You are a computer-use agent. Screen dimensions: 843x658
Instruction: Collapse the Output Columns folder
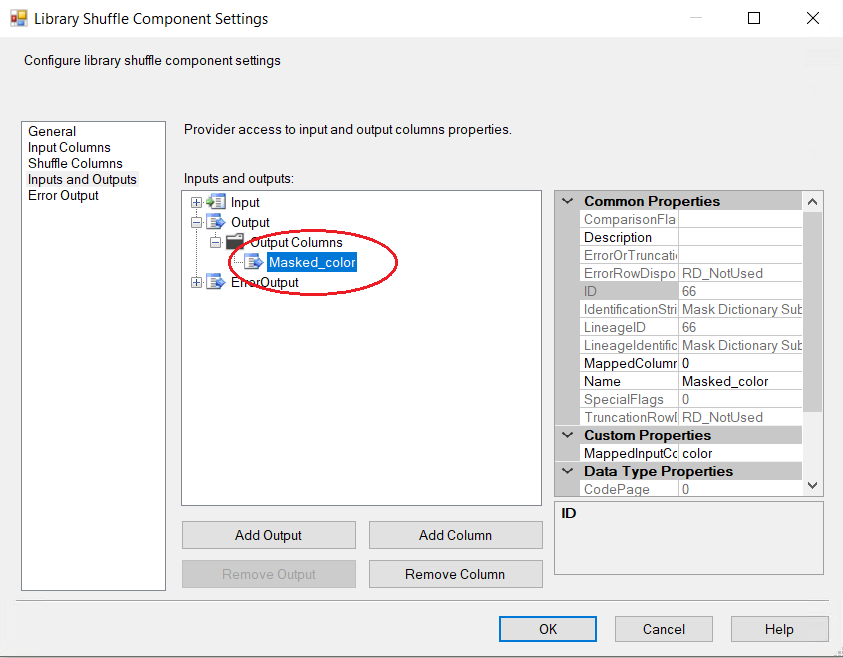pos(215,242)
